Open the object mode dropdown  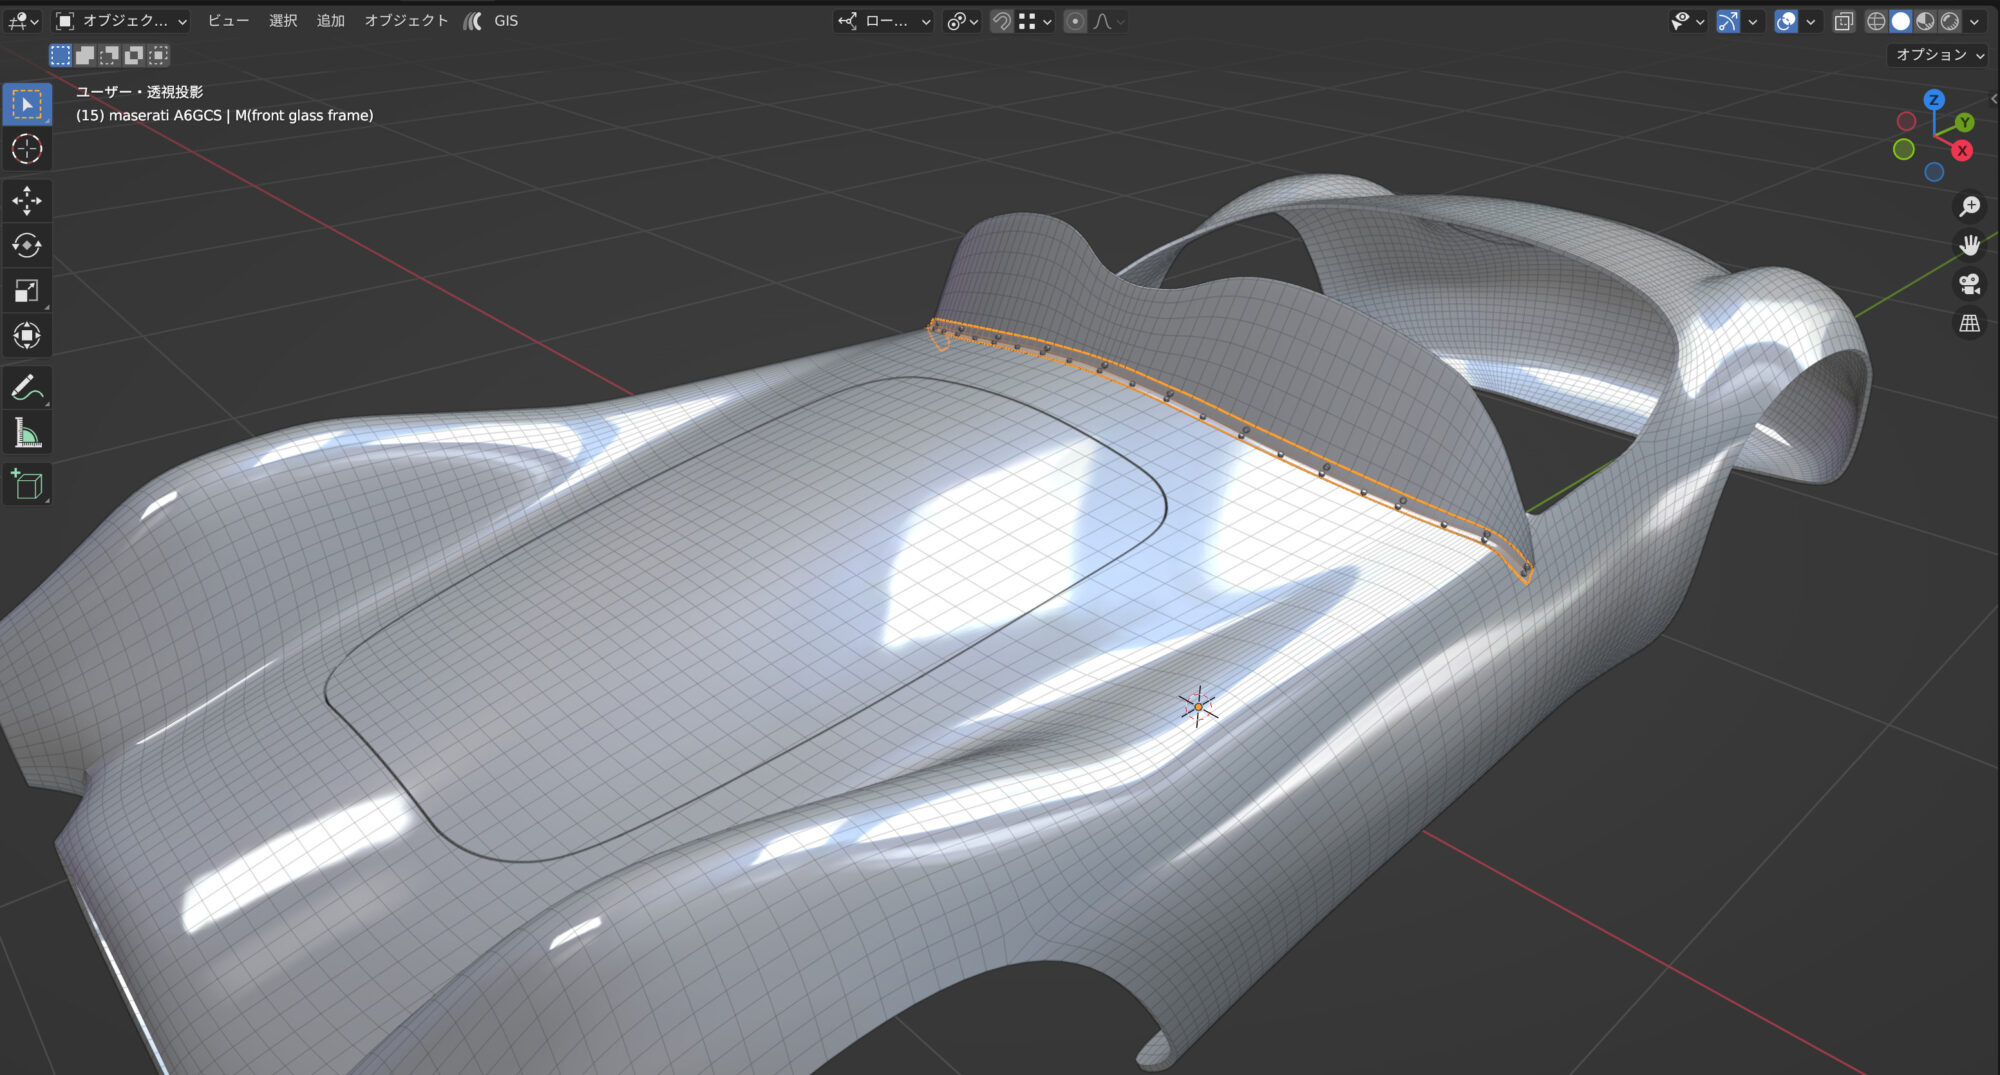pyautogui.click(x=121, y=21)
